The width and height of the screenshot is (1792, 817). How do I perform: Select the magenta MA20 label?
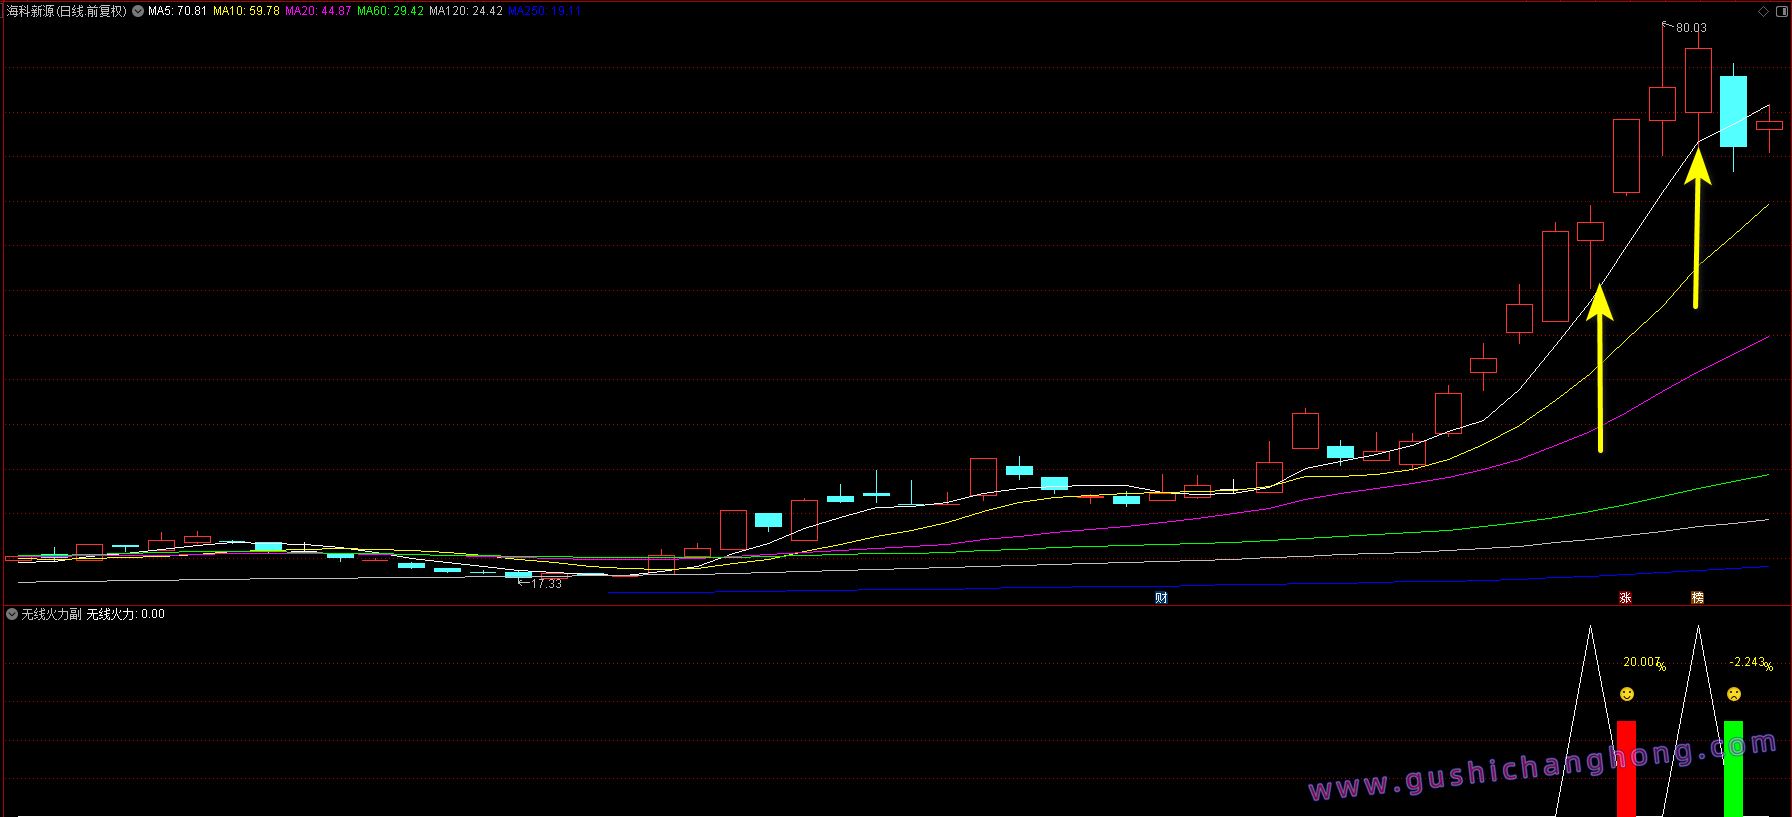tap(318, 12)
